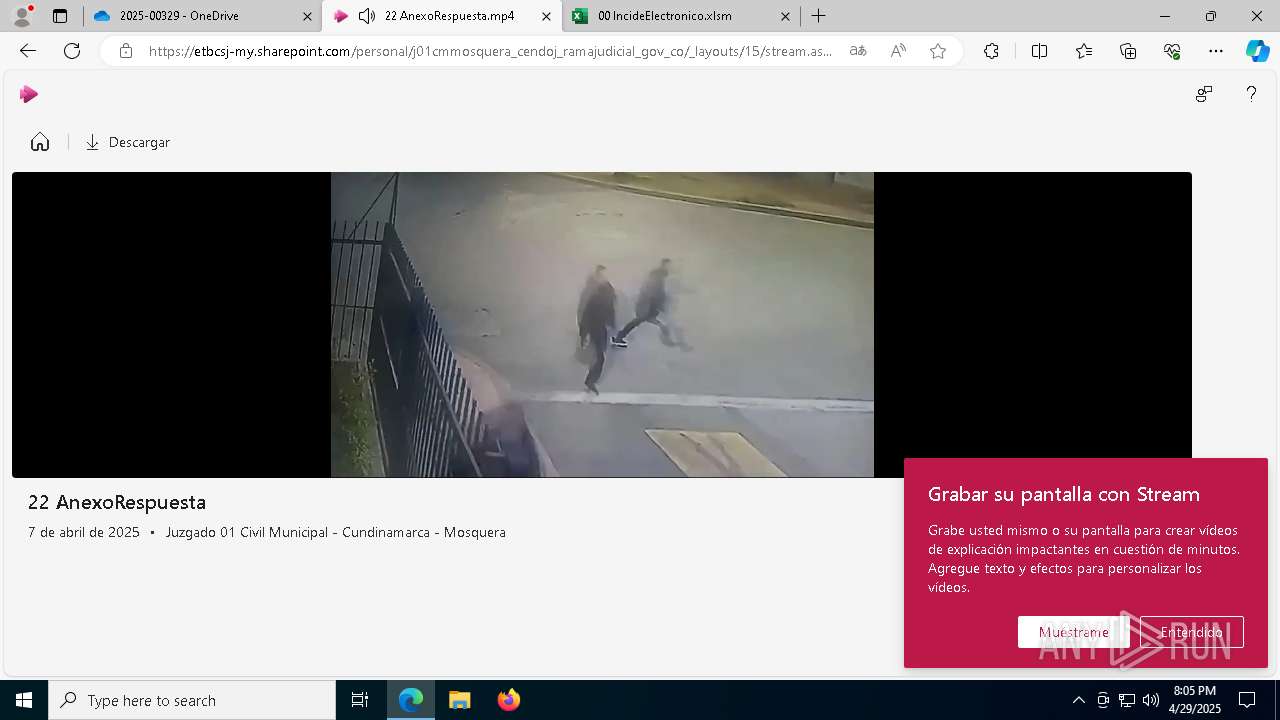Enable split screen view
Image resolution: width=1280 pixels, height=720 pixels.
[x=1039, y=51]
